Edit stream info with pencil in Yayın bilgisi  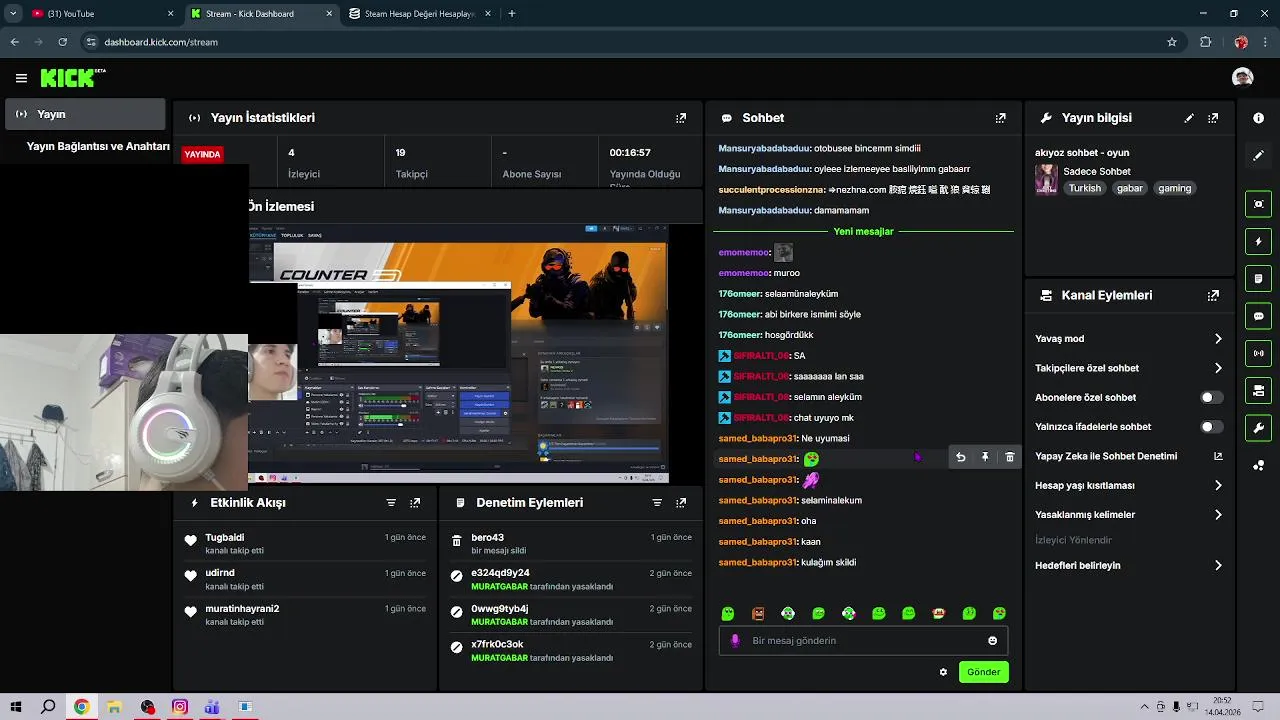1189,118
